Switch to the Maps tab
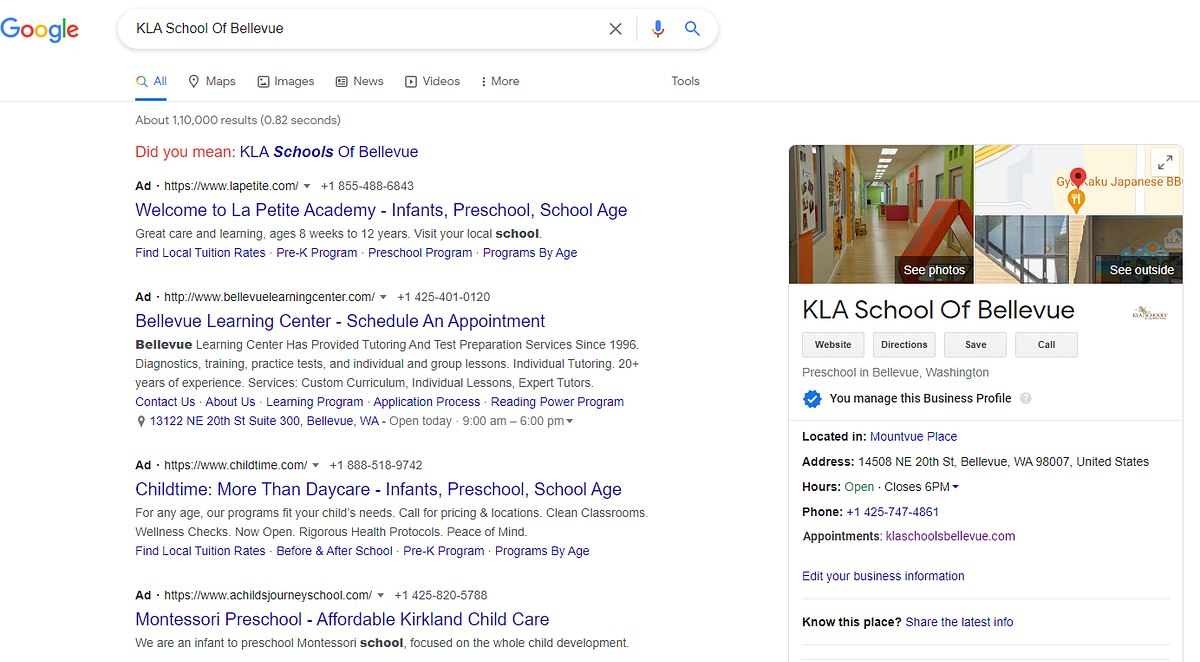Screen dimensions: 1200x662 212,81
